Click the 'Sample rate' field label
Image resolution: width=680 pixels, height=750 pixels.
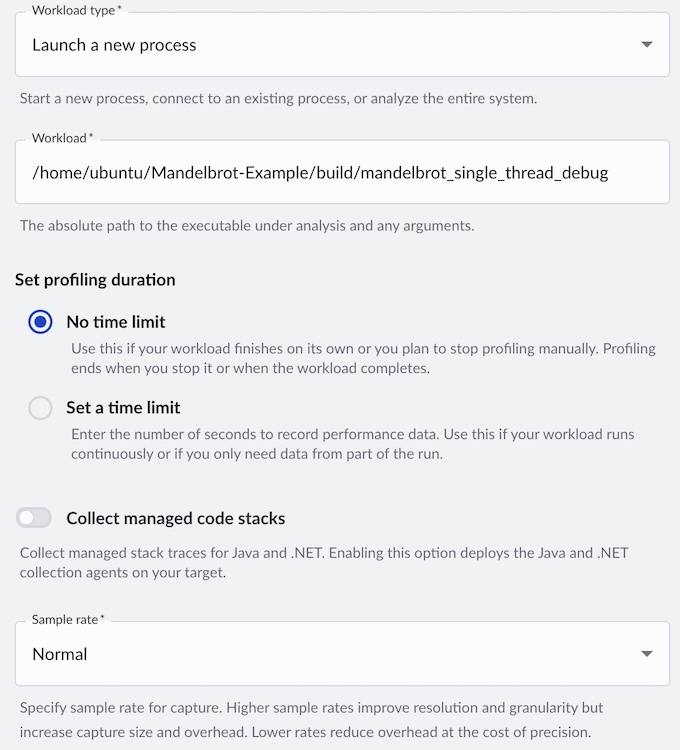[x=66, y=620]
